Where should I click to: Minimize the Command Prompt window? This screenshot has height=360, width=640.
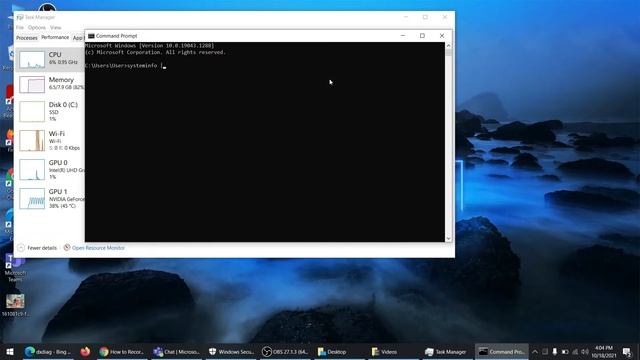403,36
